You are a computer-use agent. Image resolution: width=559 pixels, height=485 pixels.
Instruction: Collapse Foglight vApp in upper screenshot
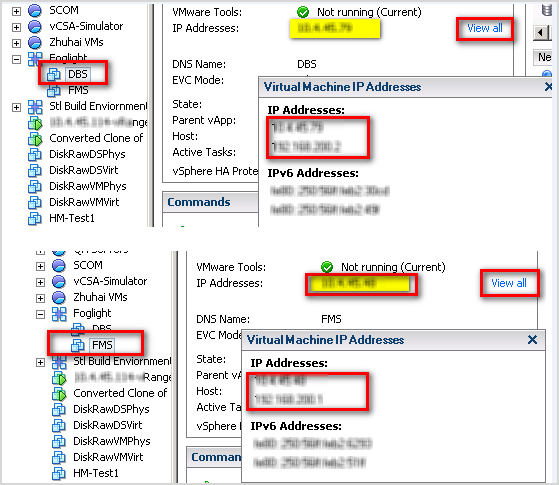[x=16, y=59]
